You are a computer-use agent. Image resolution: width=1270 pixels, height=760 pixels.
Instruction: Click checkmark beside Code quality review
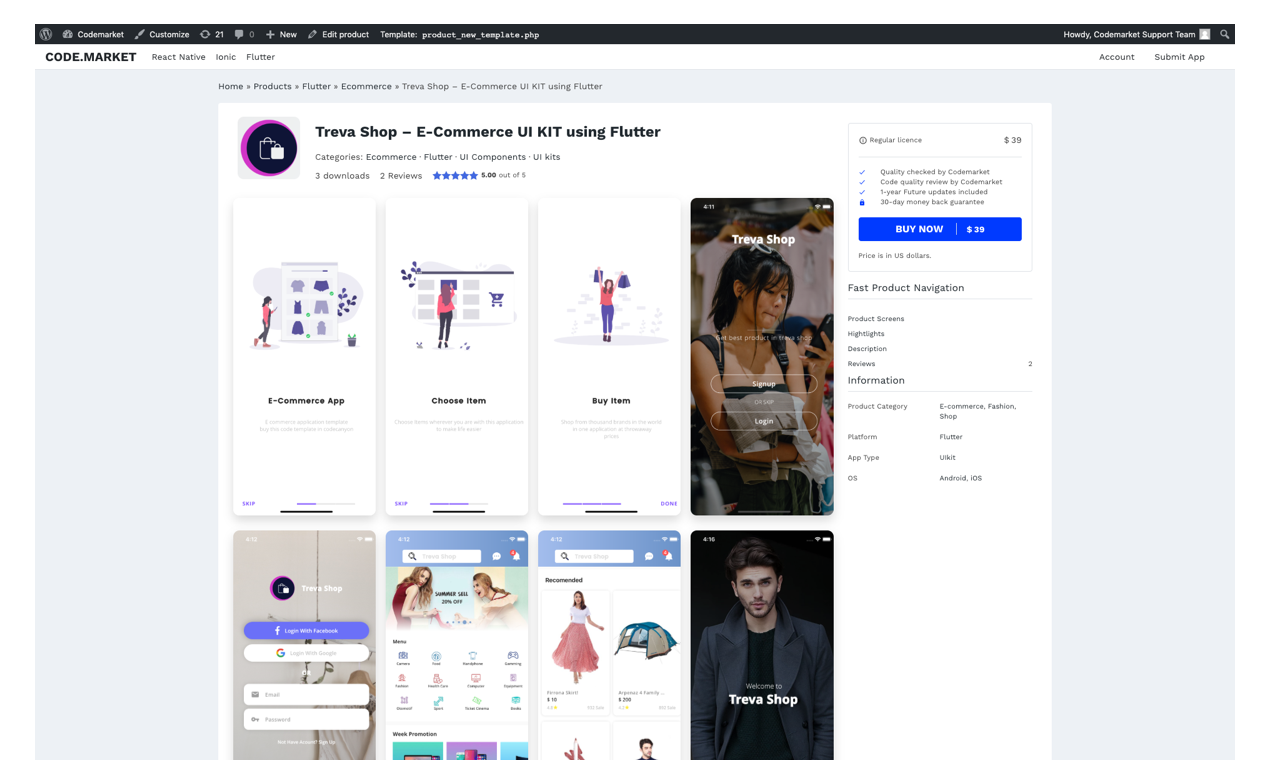pyautogui.click(x=862, y=182)
